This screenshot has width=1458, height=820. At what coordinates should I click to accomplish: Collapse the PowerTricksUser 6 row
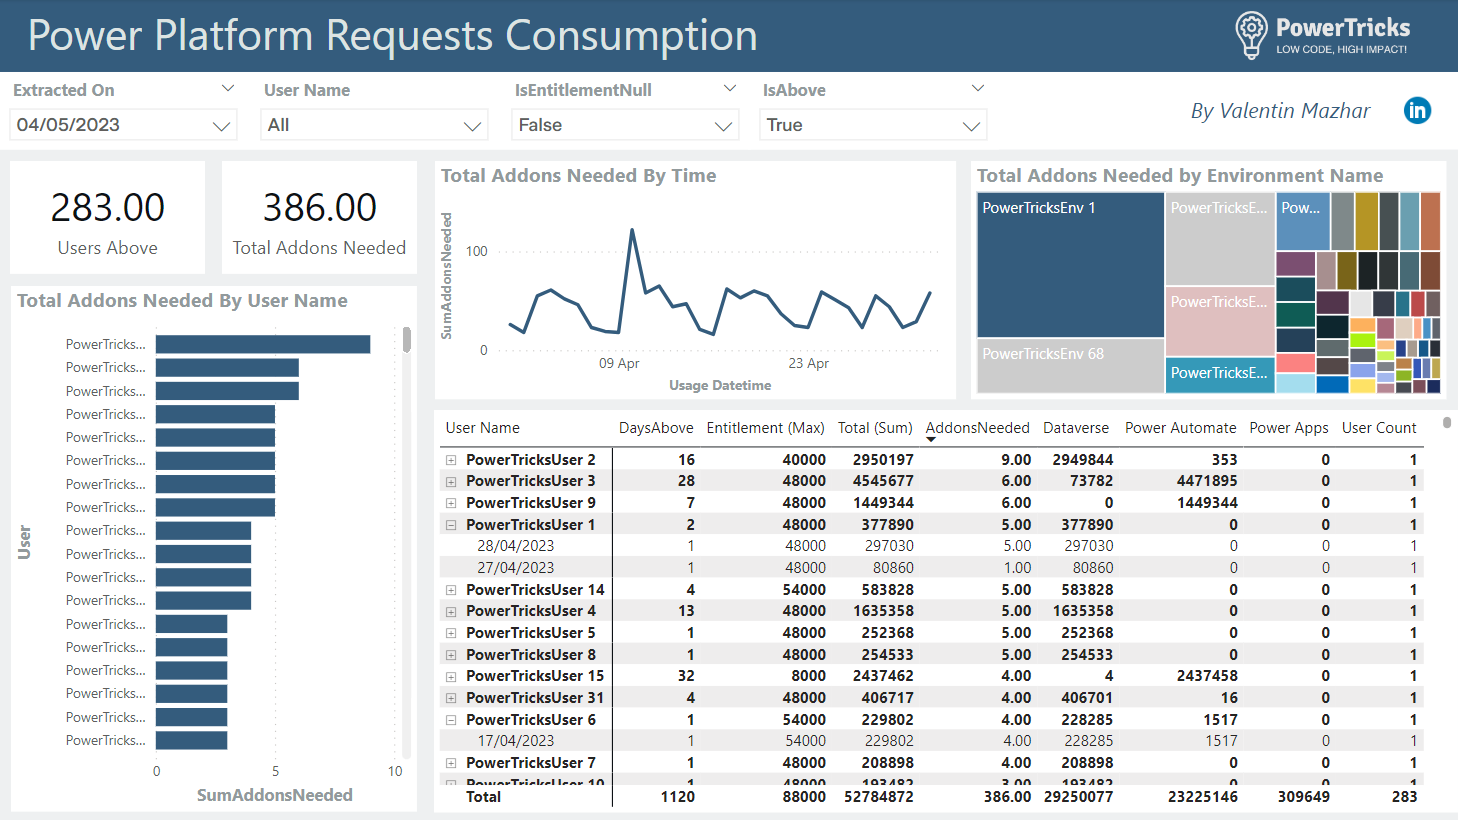(x=451, y=720)
